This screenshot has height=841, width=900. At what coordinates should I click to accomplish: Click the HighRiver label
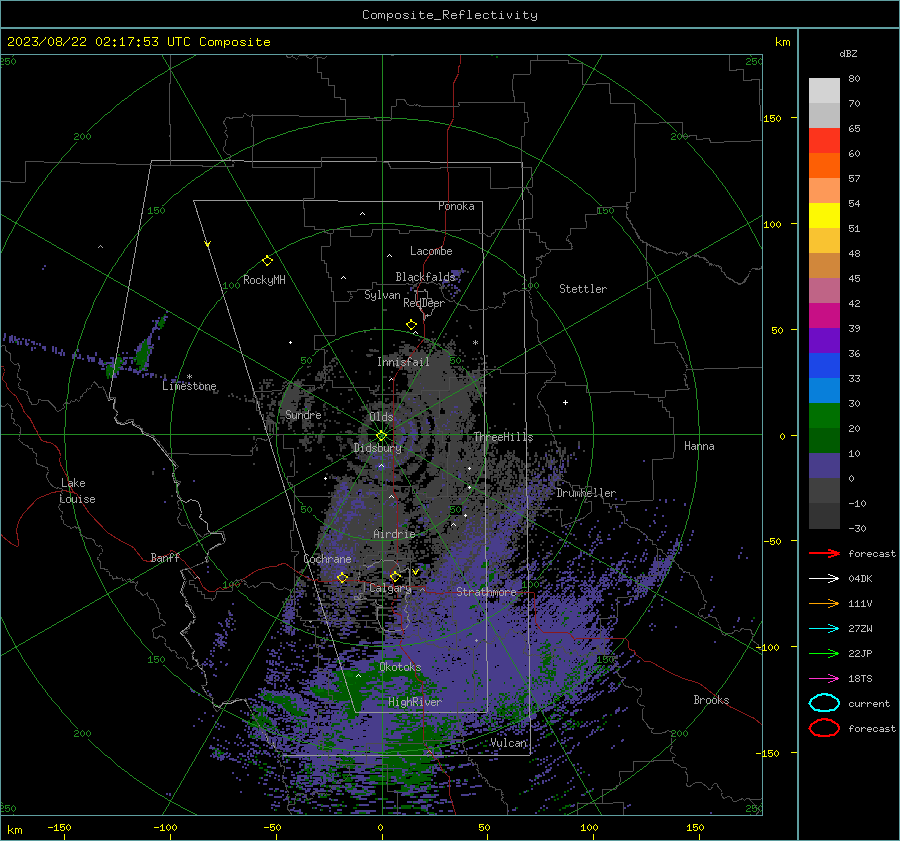tap(415, 702)
